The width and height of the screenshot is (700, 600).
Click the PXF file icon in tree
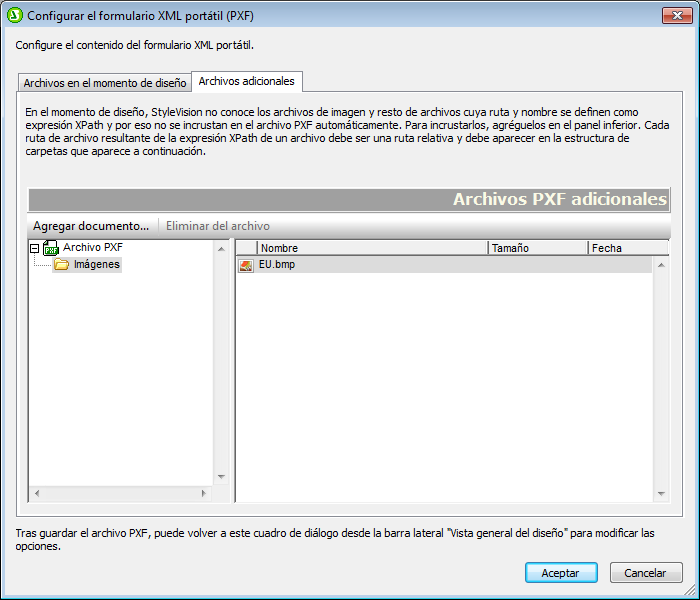click(x=51, y=248)
